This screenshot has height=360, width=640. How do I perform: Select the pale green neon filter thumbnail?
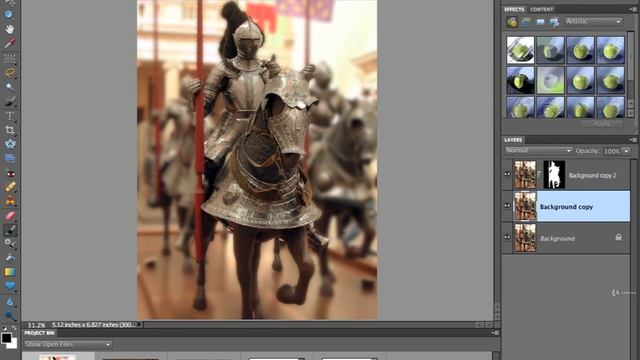tap(550, 80)
